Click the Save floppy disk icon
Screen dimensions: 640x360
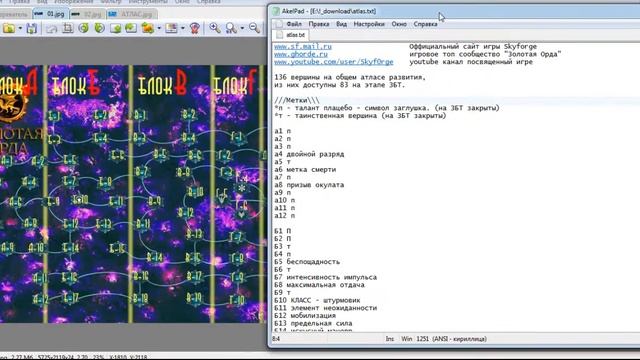pyautogui.click(x=31, y=28)
